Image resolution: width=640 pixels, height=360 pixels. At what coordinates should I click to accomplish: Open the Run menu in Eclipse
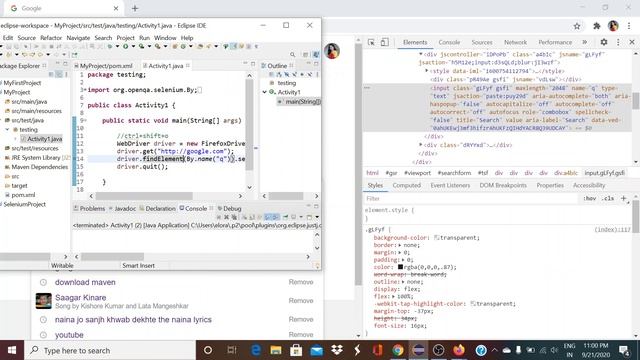144,38
